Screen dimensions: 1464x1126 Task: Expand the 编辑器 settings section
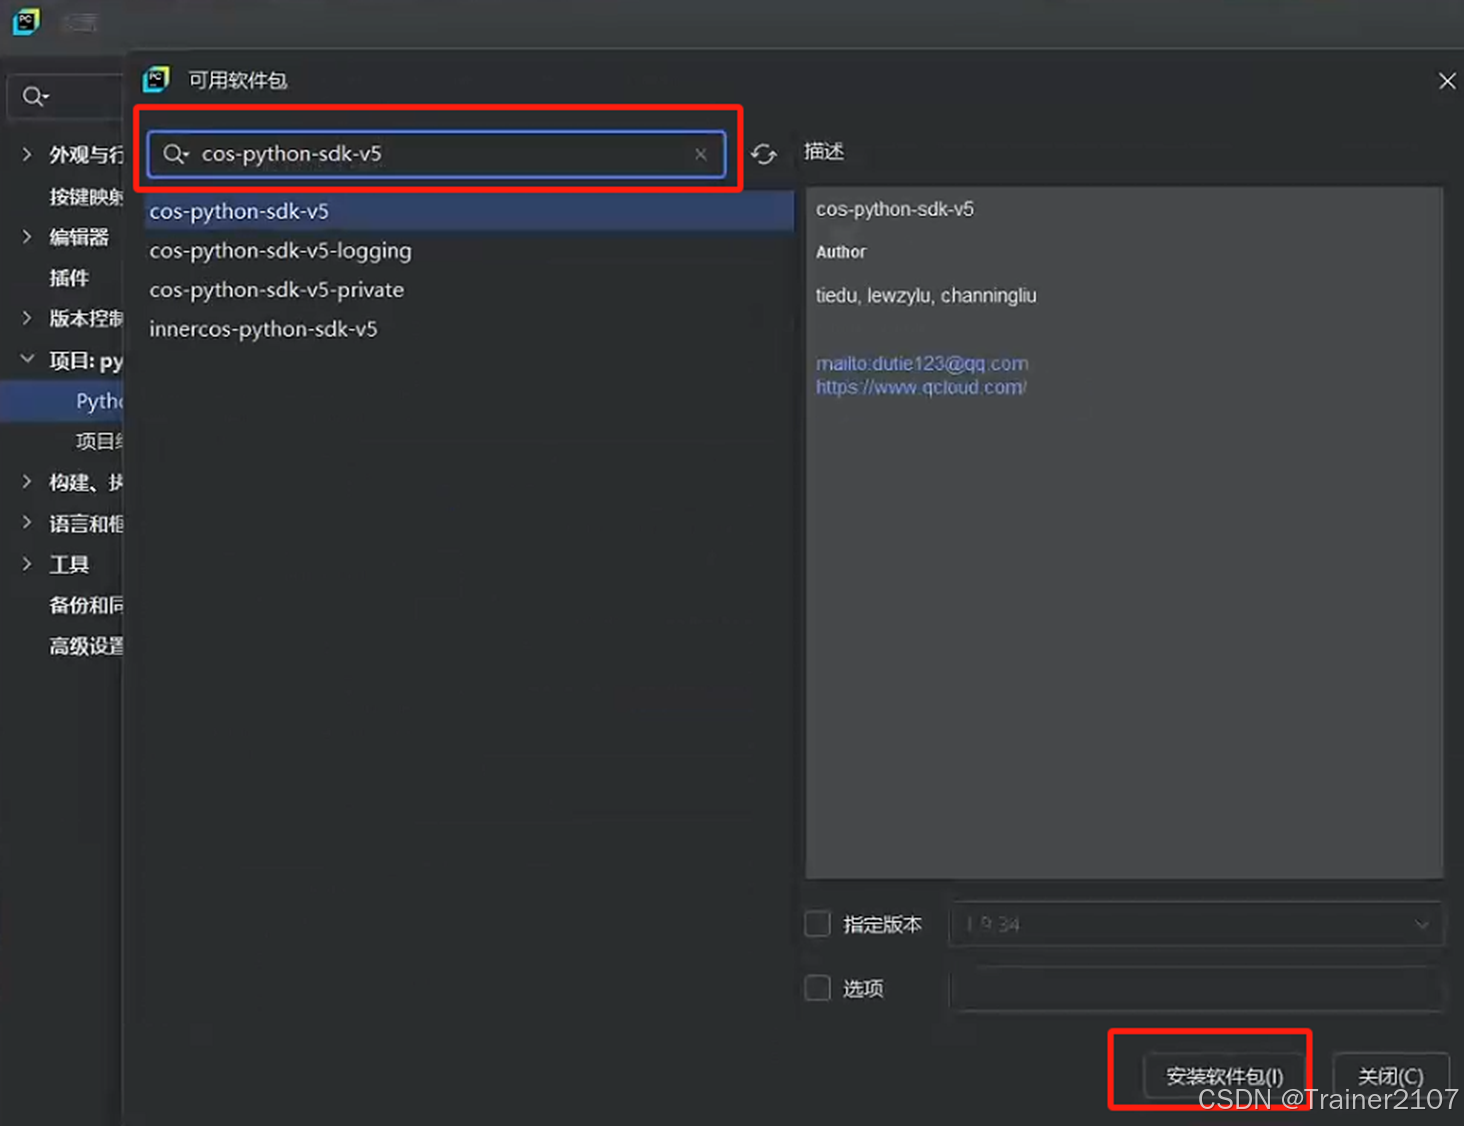click(25, 237)
